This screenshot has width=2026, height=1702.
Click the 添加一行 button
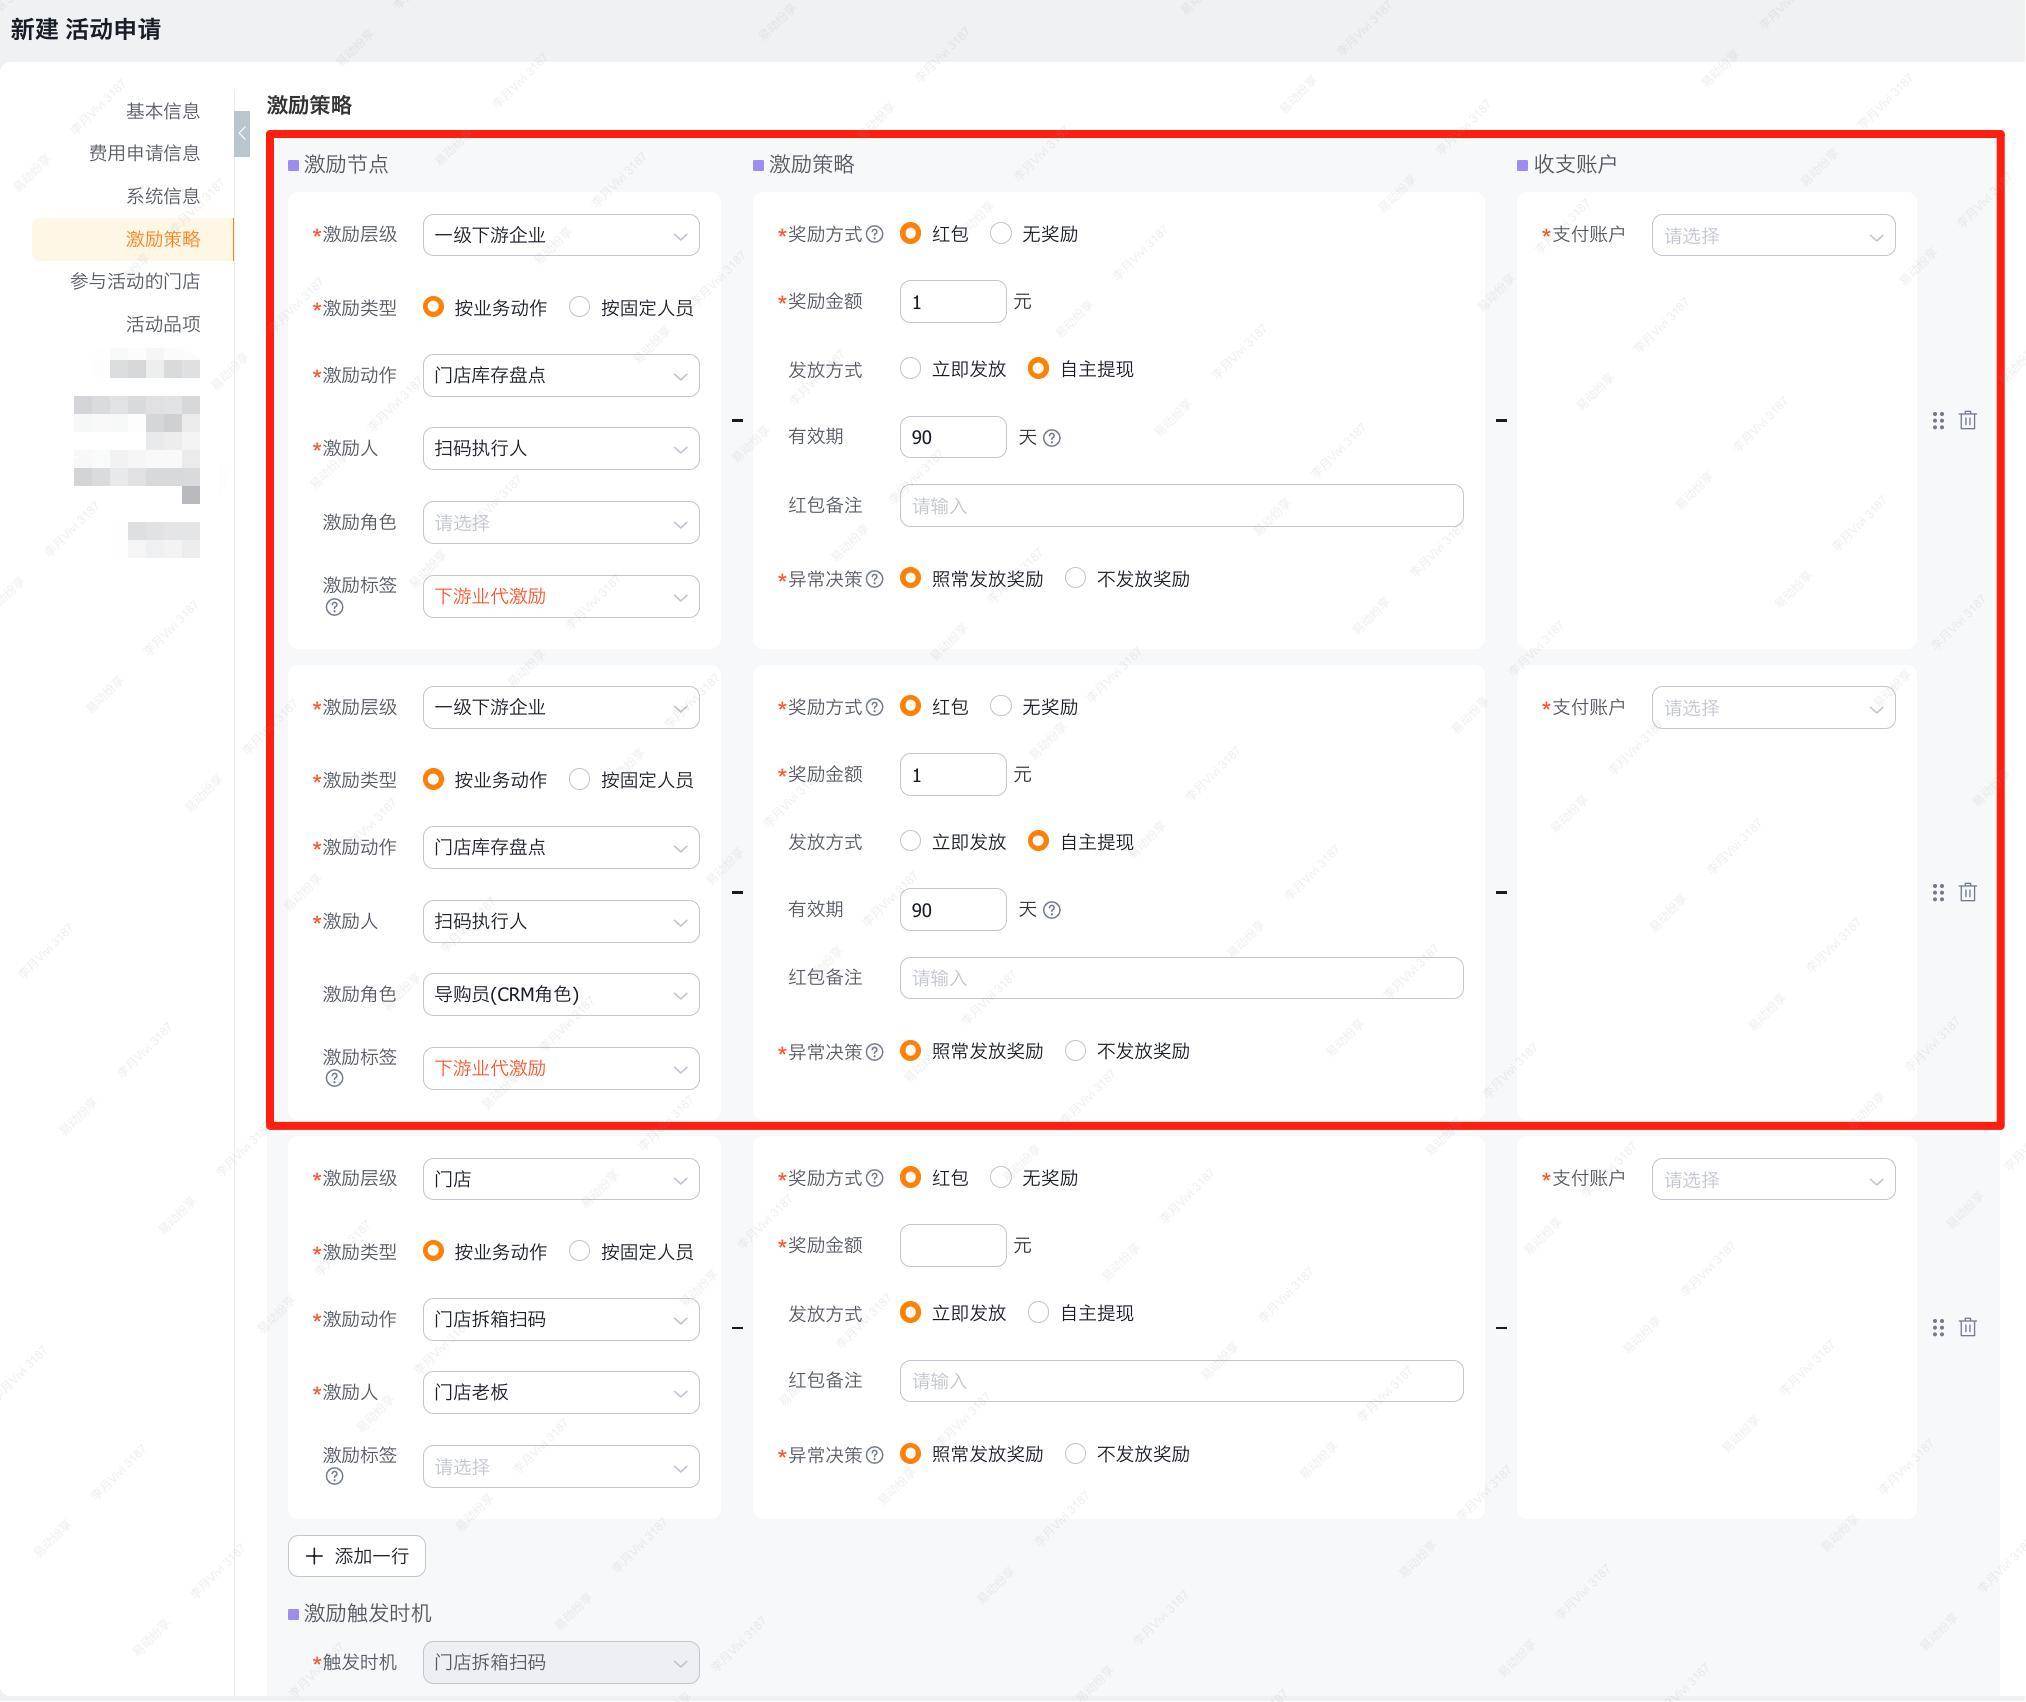pyautogui.click(x=357, y=1555)
